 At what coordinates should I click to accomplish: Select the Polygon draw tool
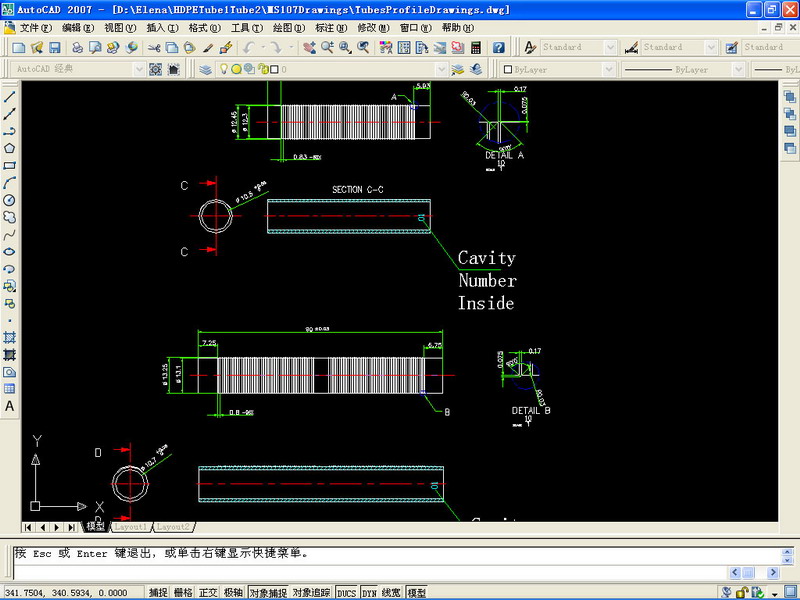coord(10,148)
